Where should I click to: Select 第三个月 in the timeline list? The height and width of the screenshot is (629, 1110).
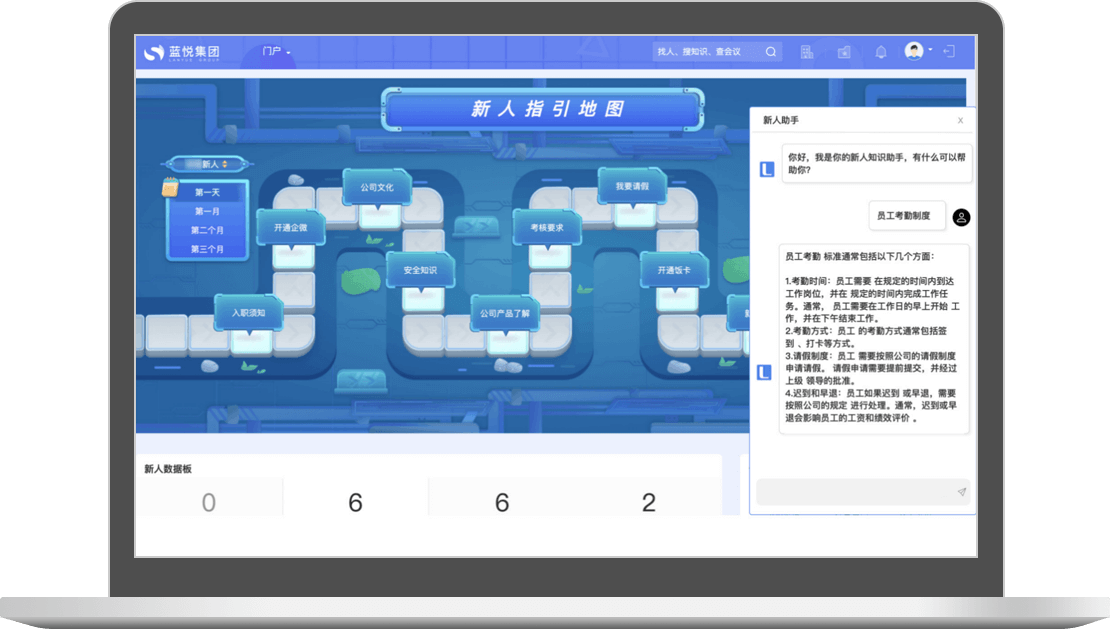pos(207,249)
